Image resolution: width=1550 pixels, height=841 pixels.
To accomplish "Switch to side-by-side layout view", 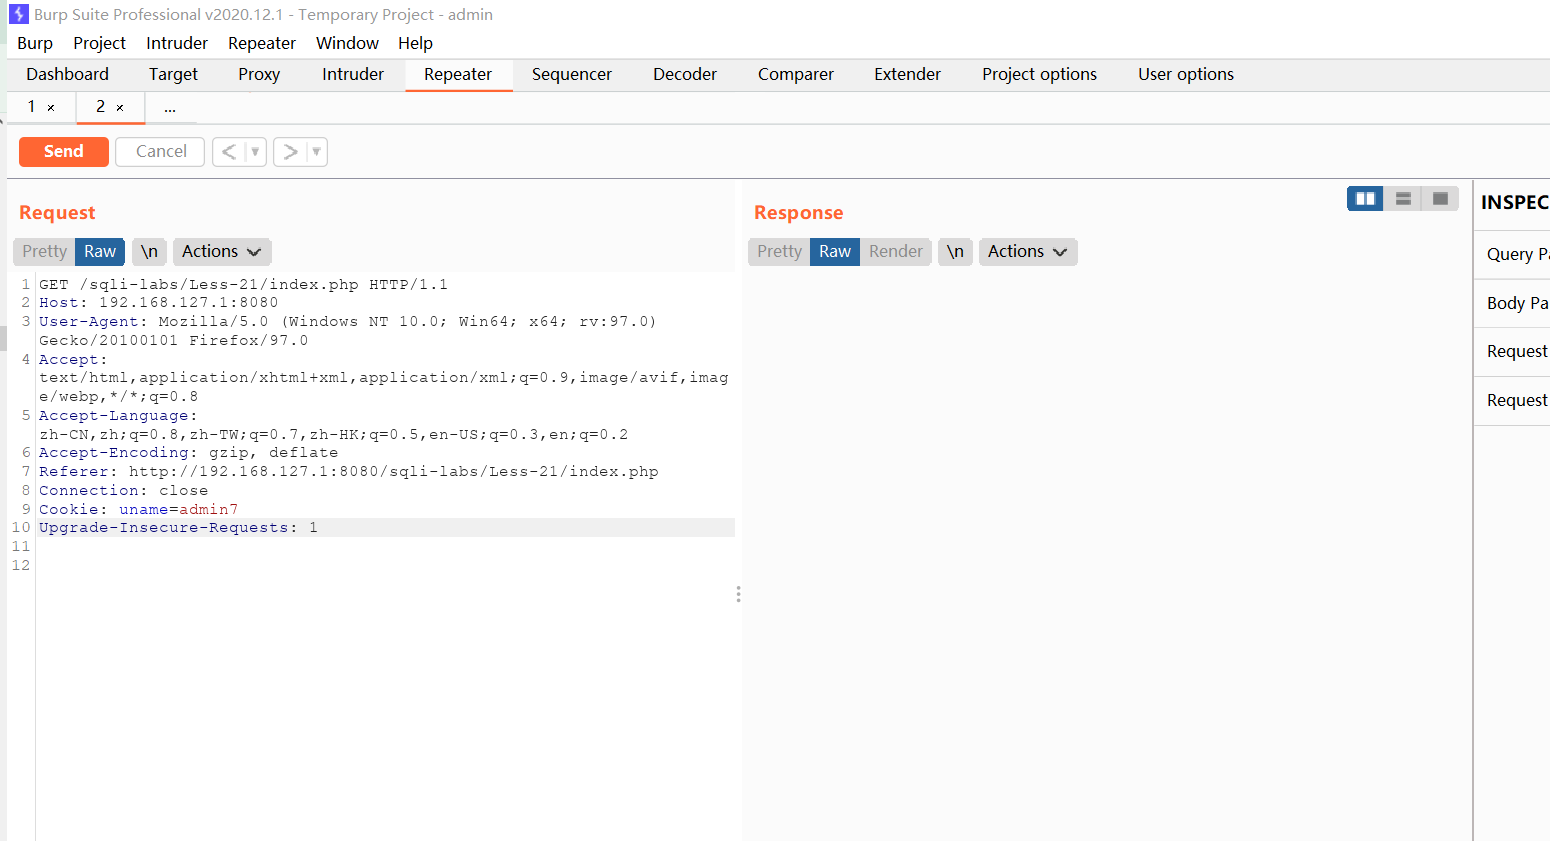I will coord(1365,198).
